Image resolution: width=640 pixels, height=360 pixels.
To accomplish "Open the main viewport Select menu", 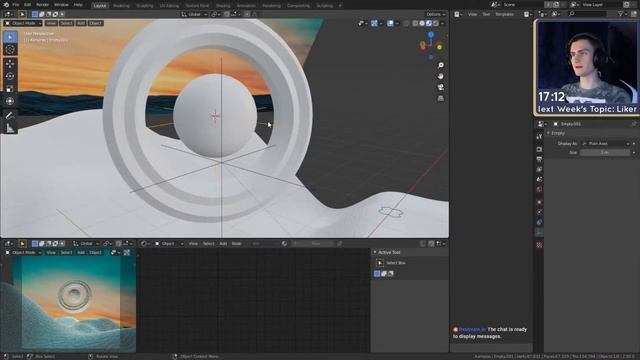I will (67, 23).
